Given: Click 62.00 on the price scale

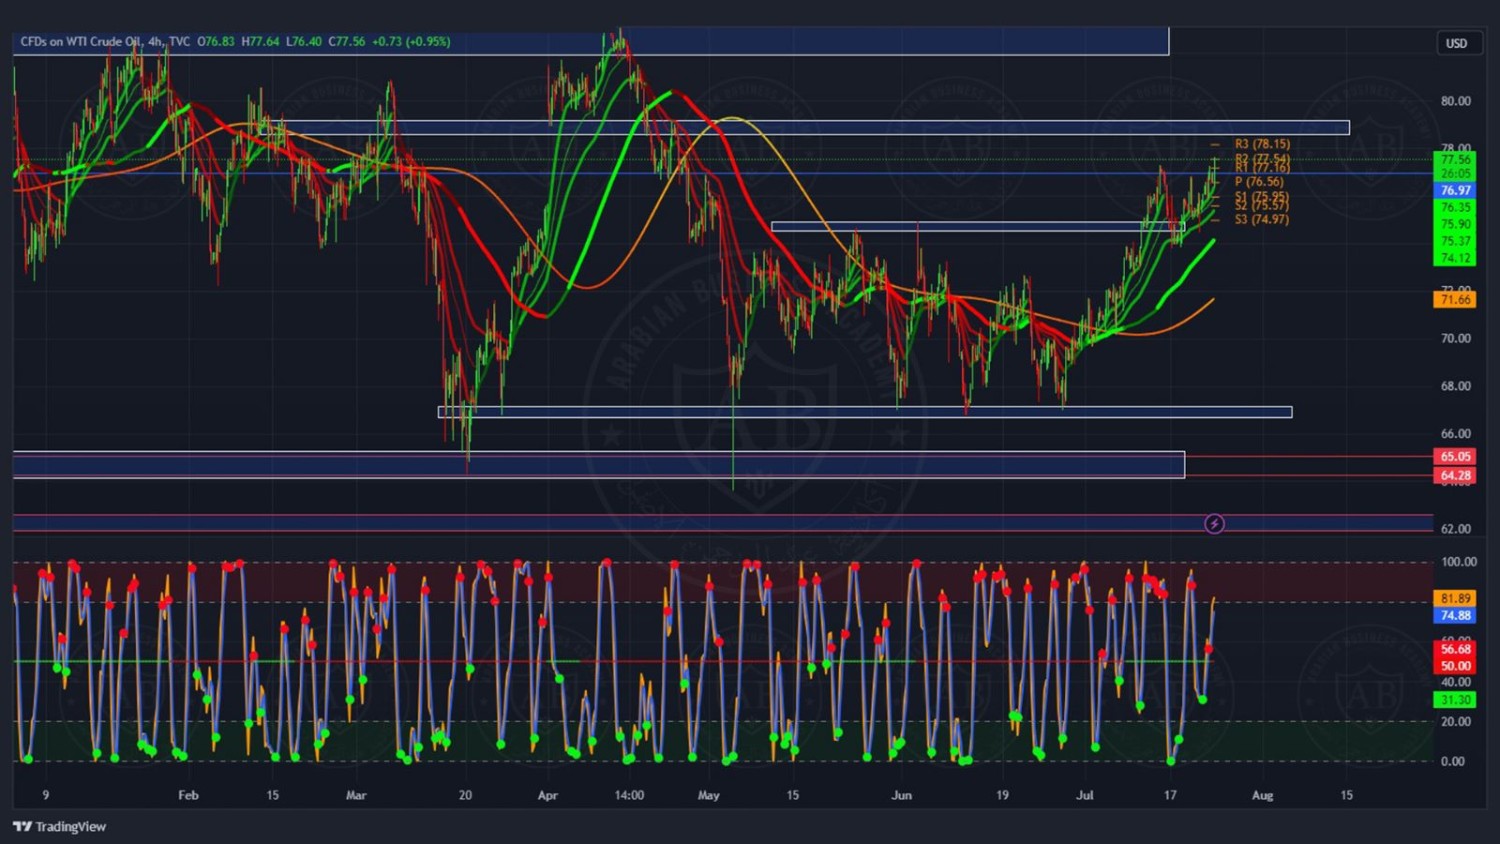Looking at the screenshot, I should [x=1455, y=529].
